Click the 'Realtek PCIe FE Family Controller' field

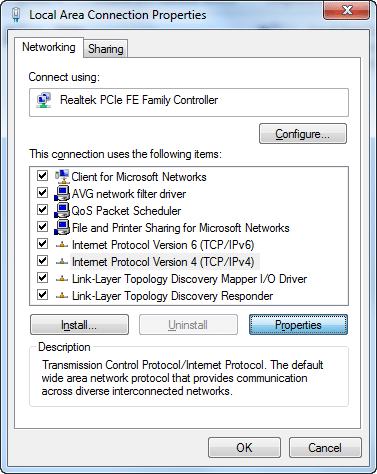pos(189,102)
